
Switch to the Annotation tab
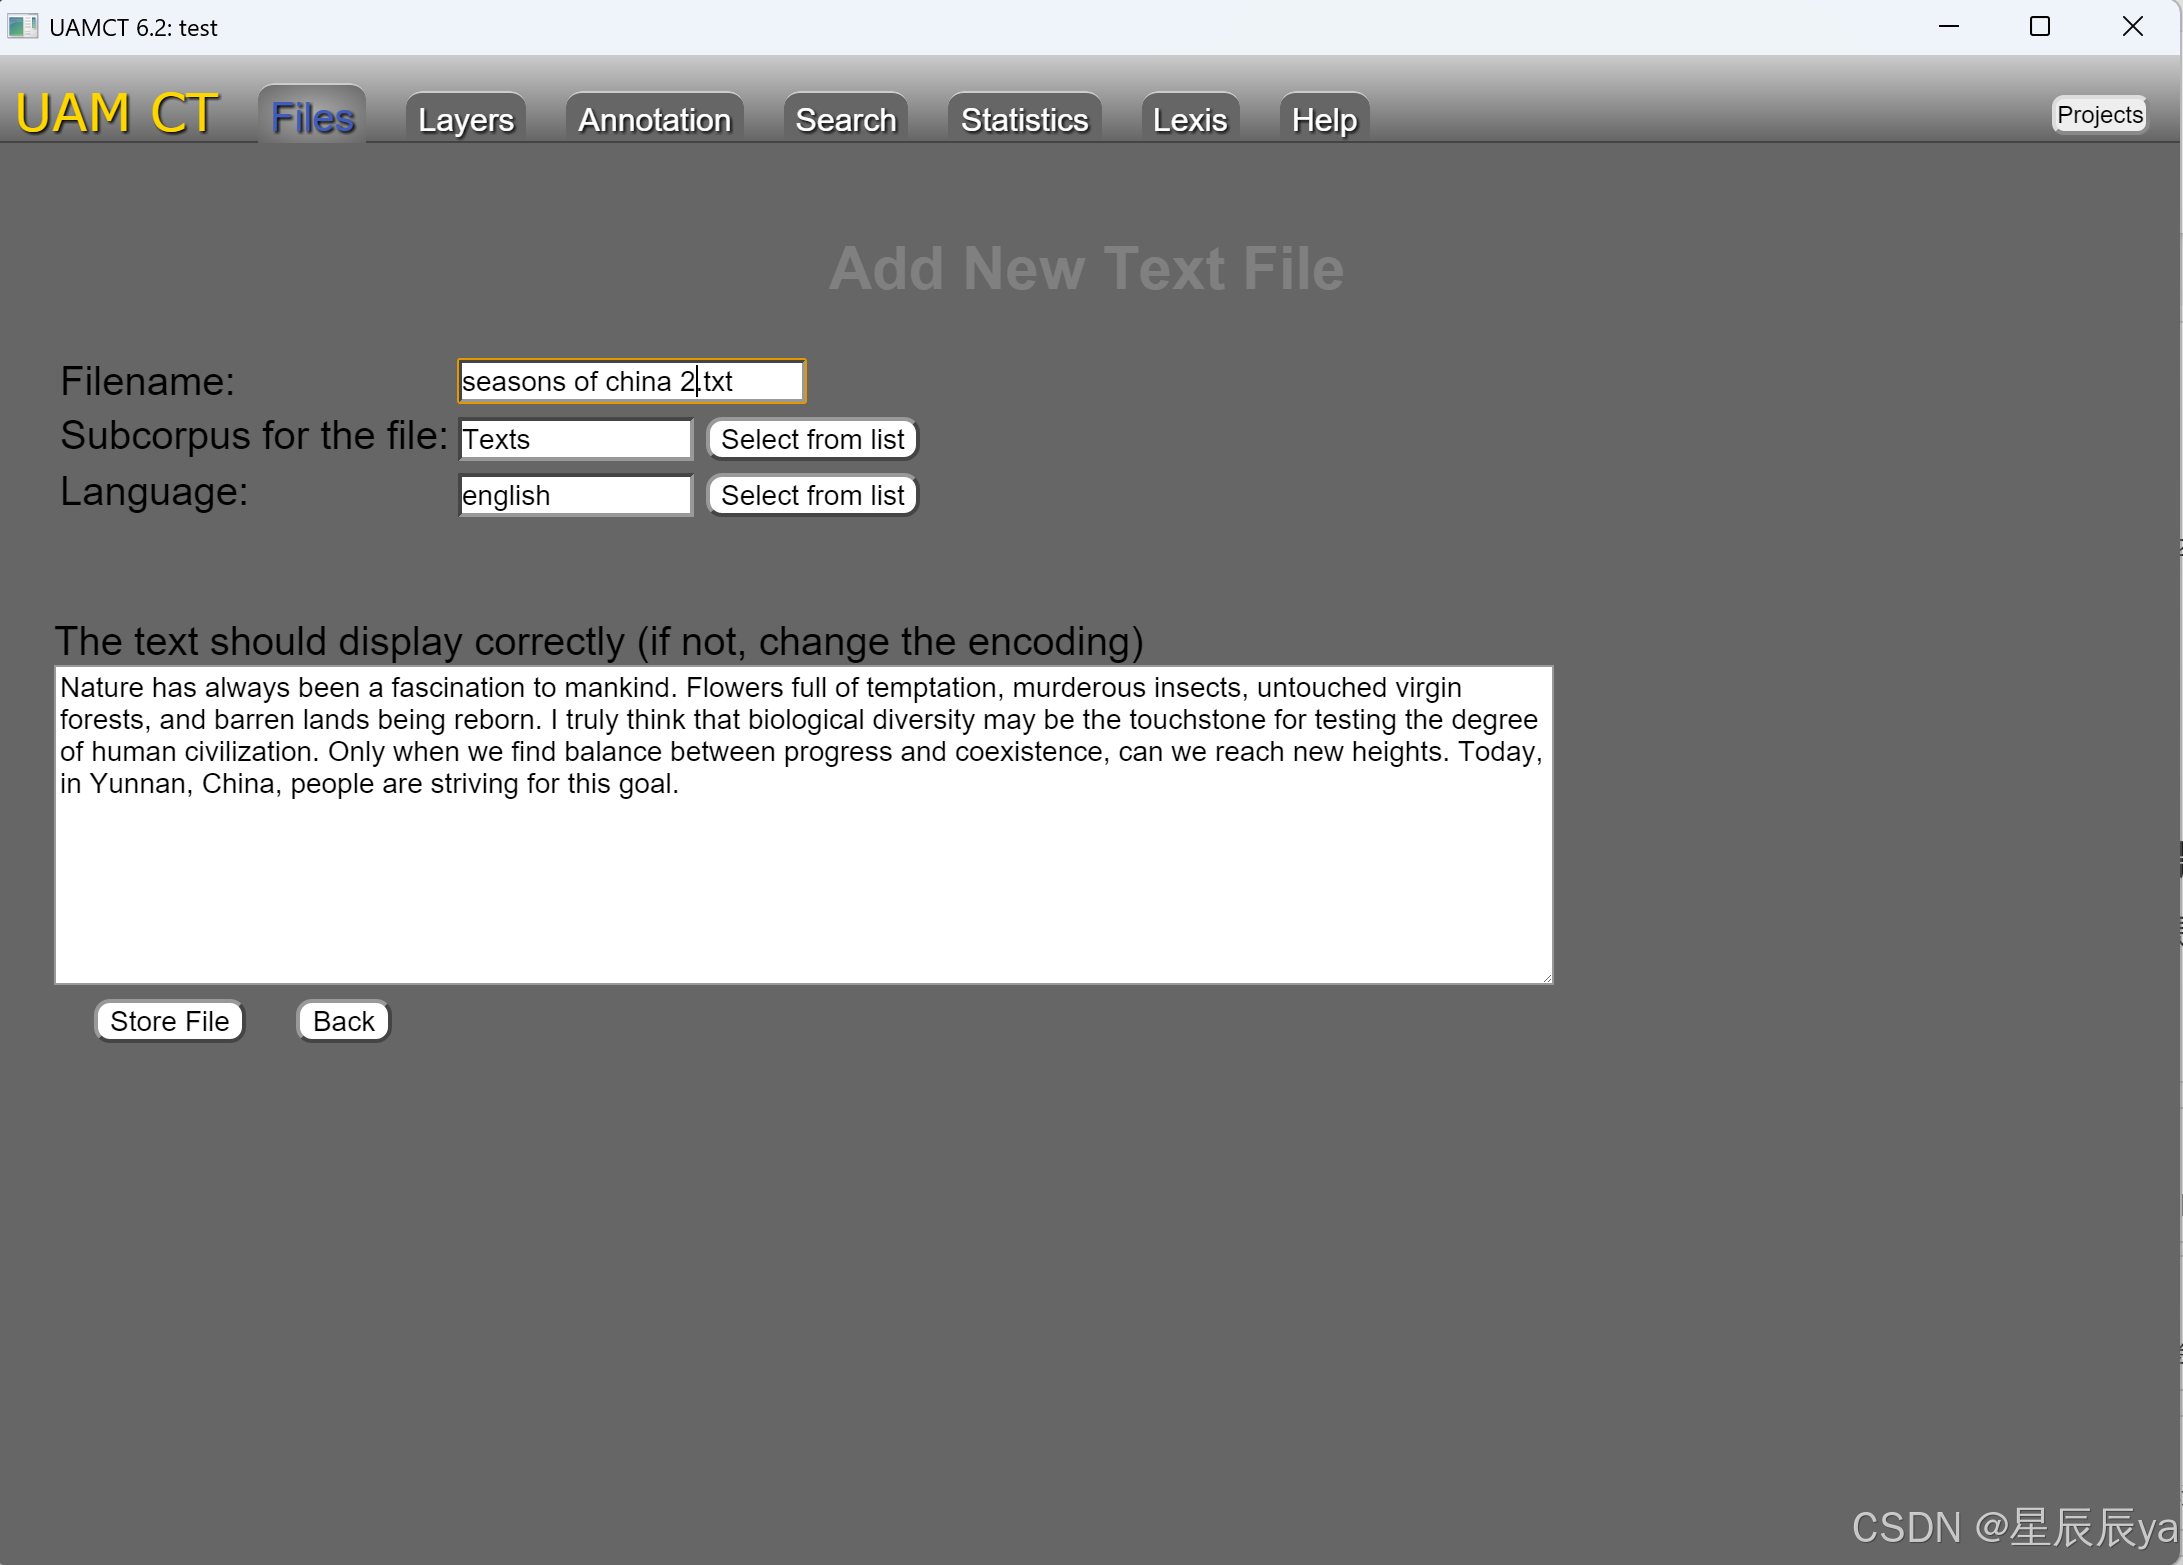653,118
